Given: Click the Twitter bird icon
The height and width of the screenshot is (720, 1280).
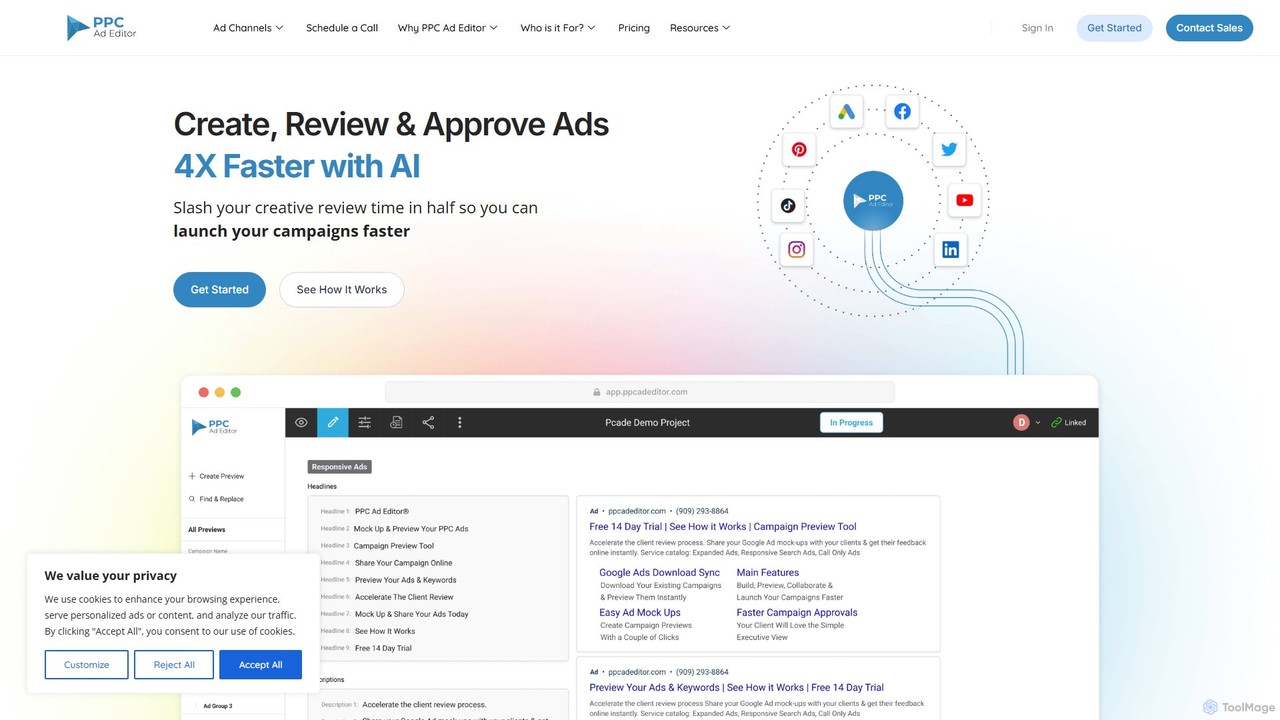Looking at the screenshot, I should [949, 149].
